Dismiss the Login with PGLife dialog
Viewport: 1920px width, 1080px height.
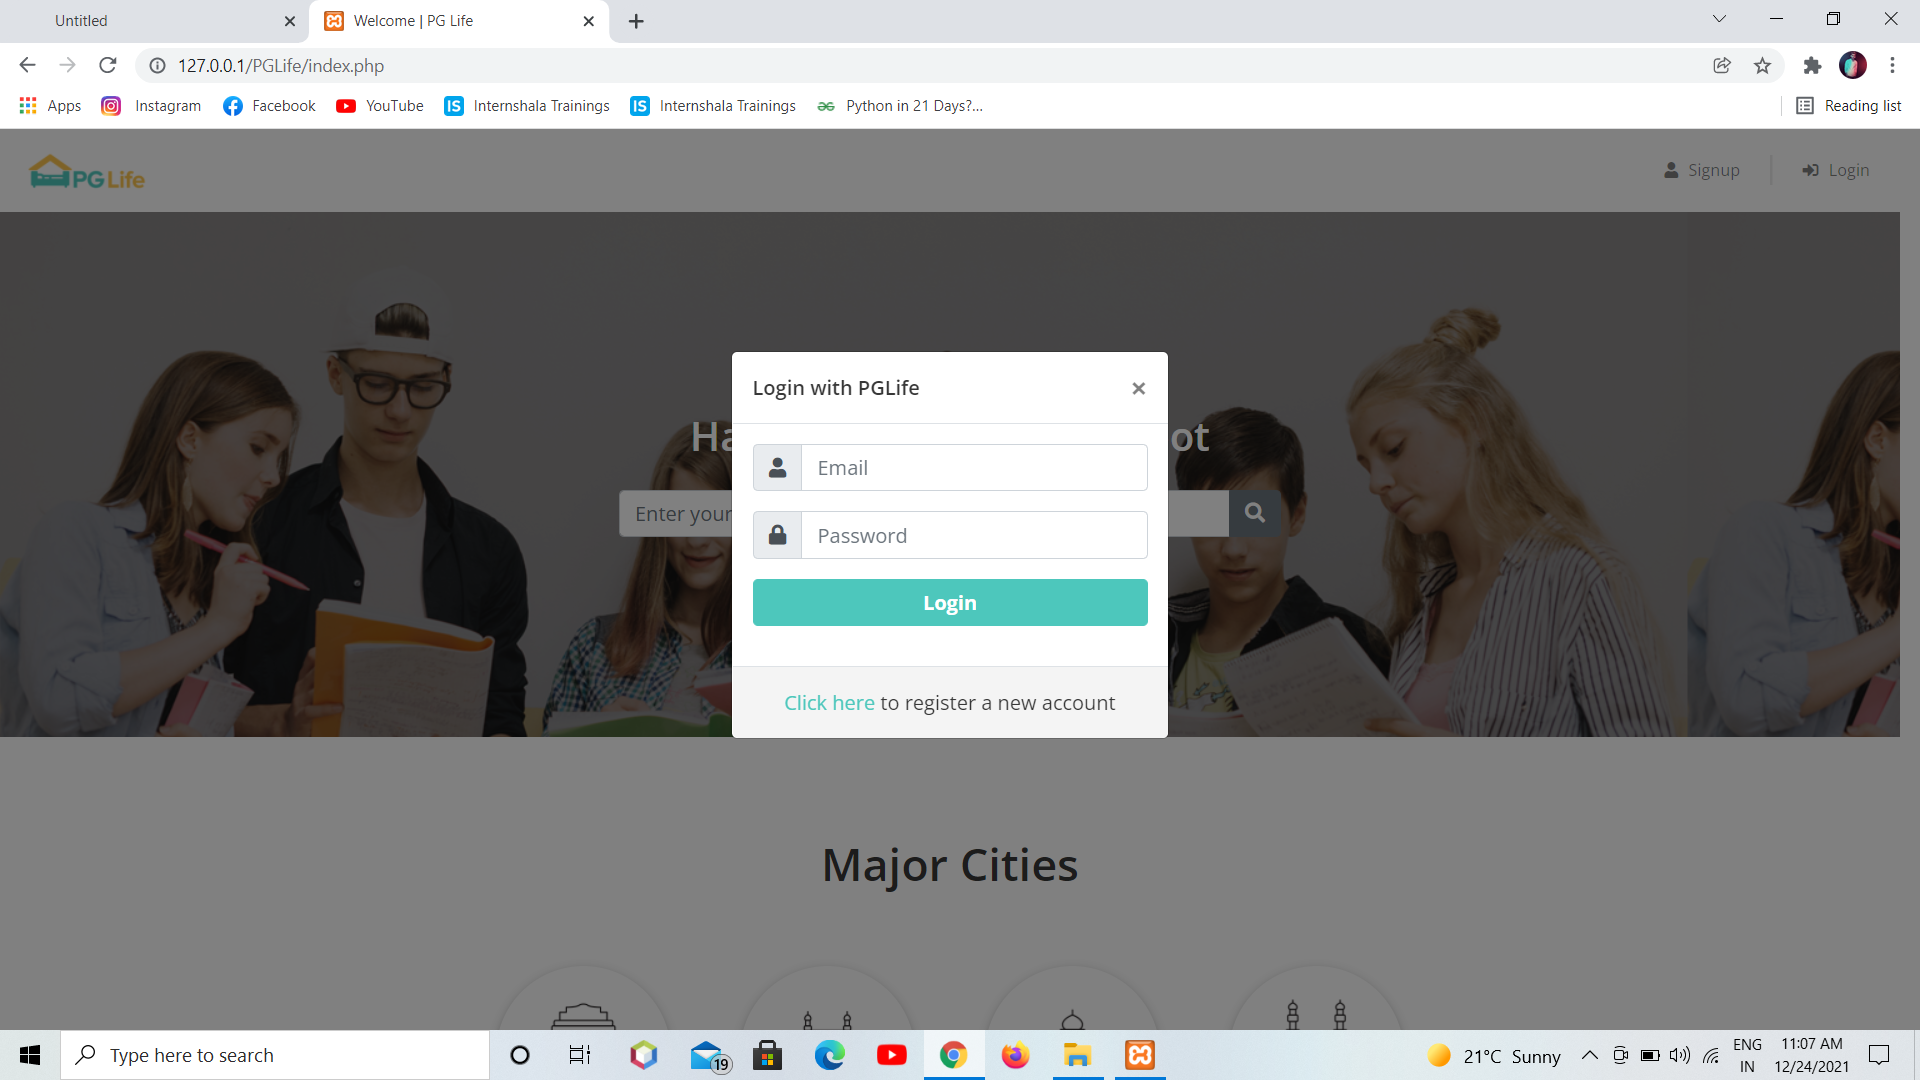coord(1138,388)
